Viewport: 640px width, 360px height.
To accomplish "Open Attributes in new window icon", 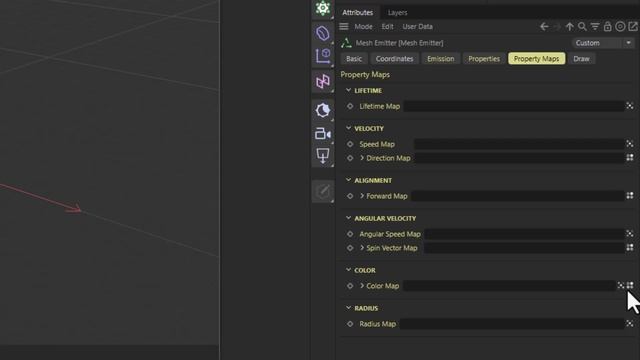I will point(633,27).
